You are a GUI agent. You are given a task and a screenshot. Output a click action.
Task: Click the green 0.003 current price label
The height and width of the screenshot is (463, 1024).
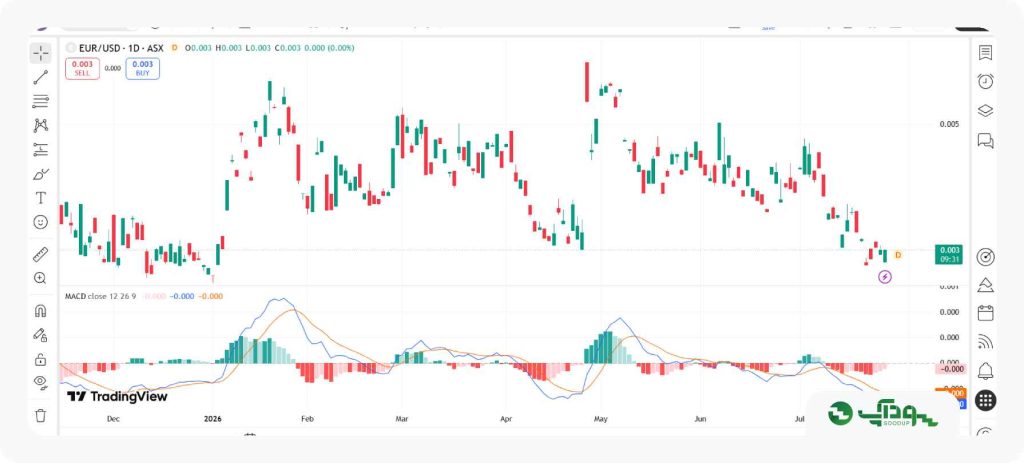(x=950, y=254)
